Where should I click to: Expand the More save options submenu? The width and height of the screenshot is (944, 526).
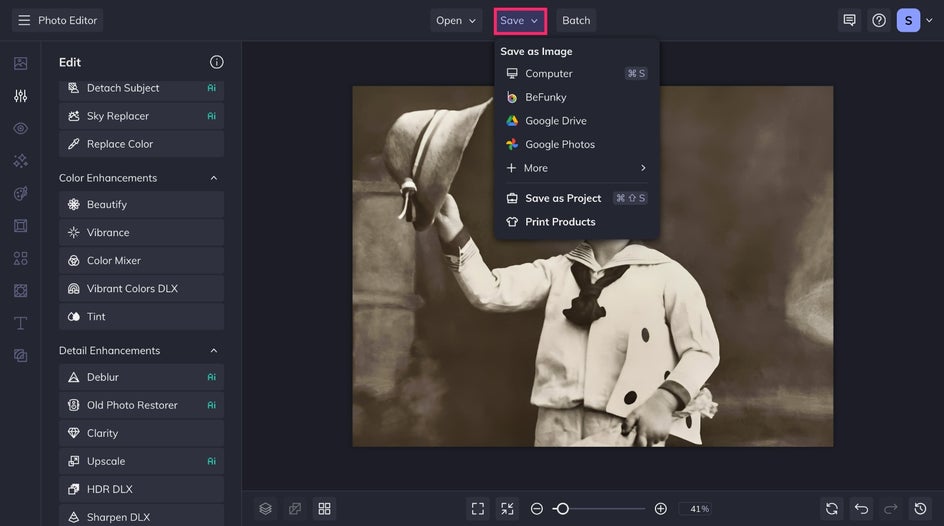577,168
